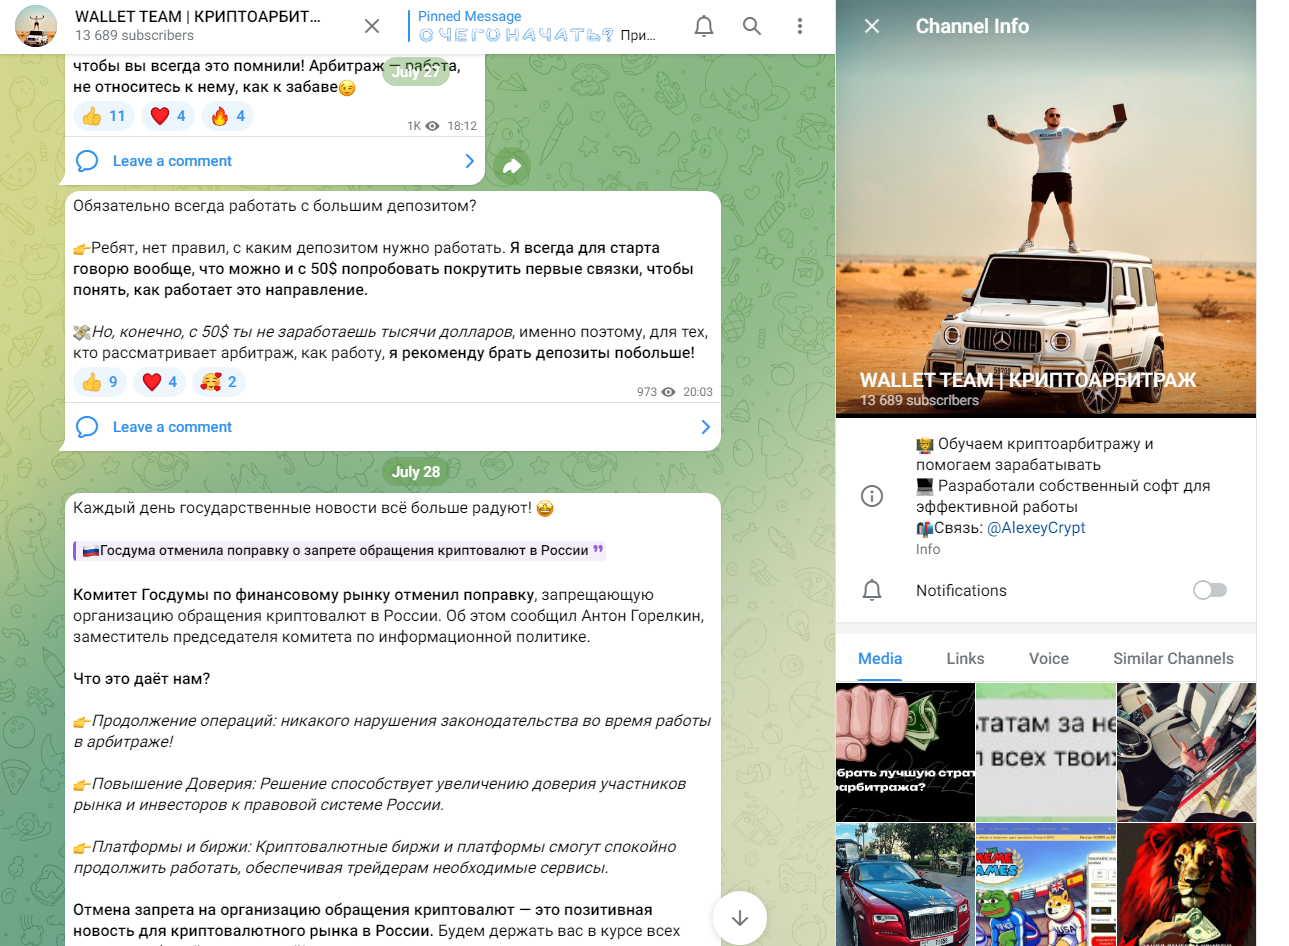Click heart reaction on the 20:03 post
The height and width of the screenshot is (946, 1289).
click(160, 382)
